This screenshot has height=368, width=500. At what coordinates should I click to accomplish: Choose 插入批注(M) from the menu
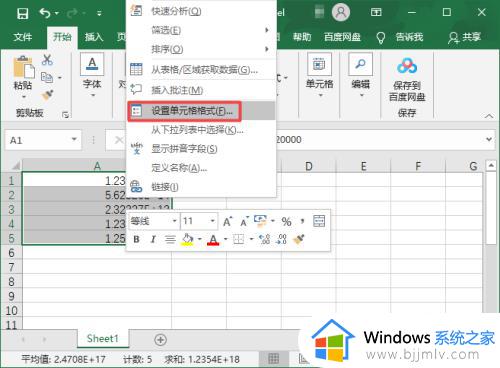pyautogui.click(x=201, y=90)
